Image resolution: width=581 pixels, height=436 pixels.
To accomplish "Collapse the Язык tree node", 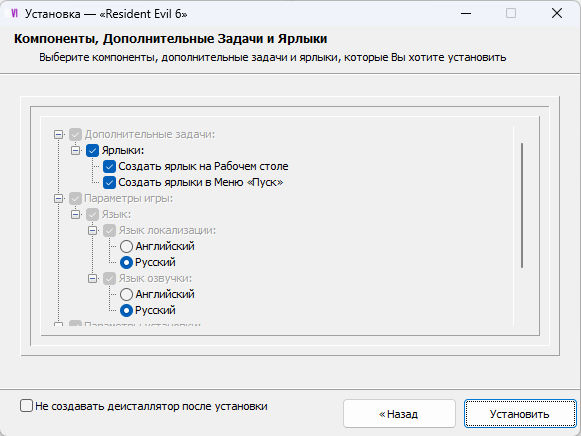I will tap(75, 214).
